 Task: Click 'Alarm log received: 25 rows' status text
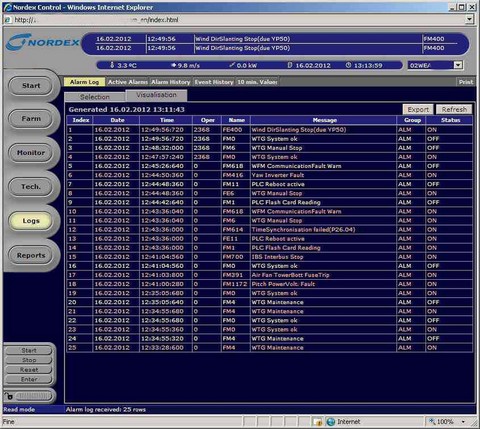(106, 410)
